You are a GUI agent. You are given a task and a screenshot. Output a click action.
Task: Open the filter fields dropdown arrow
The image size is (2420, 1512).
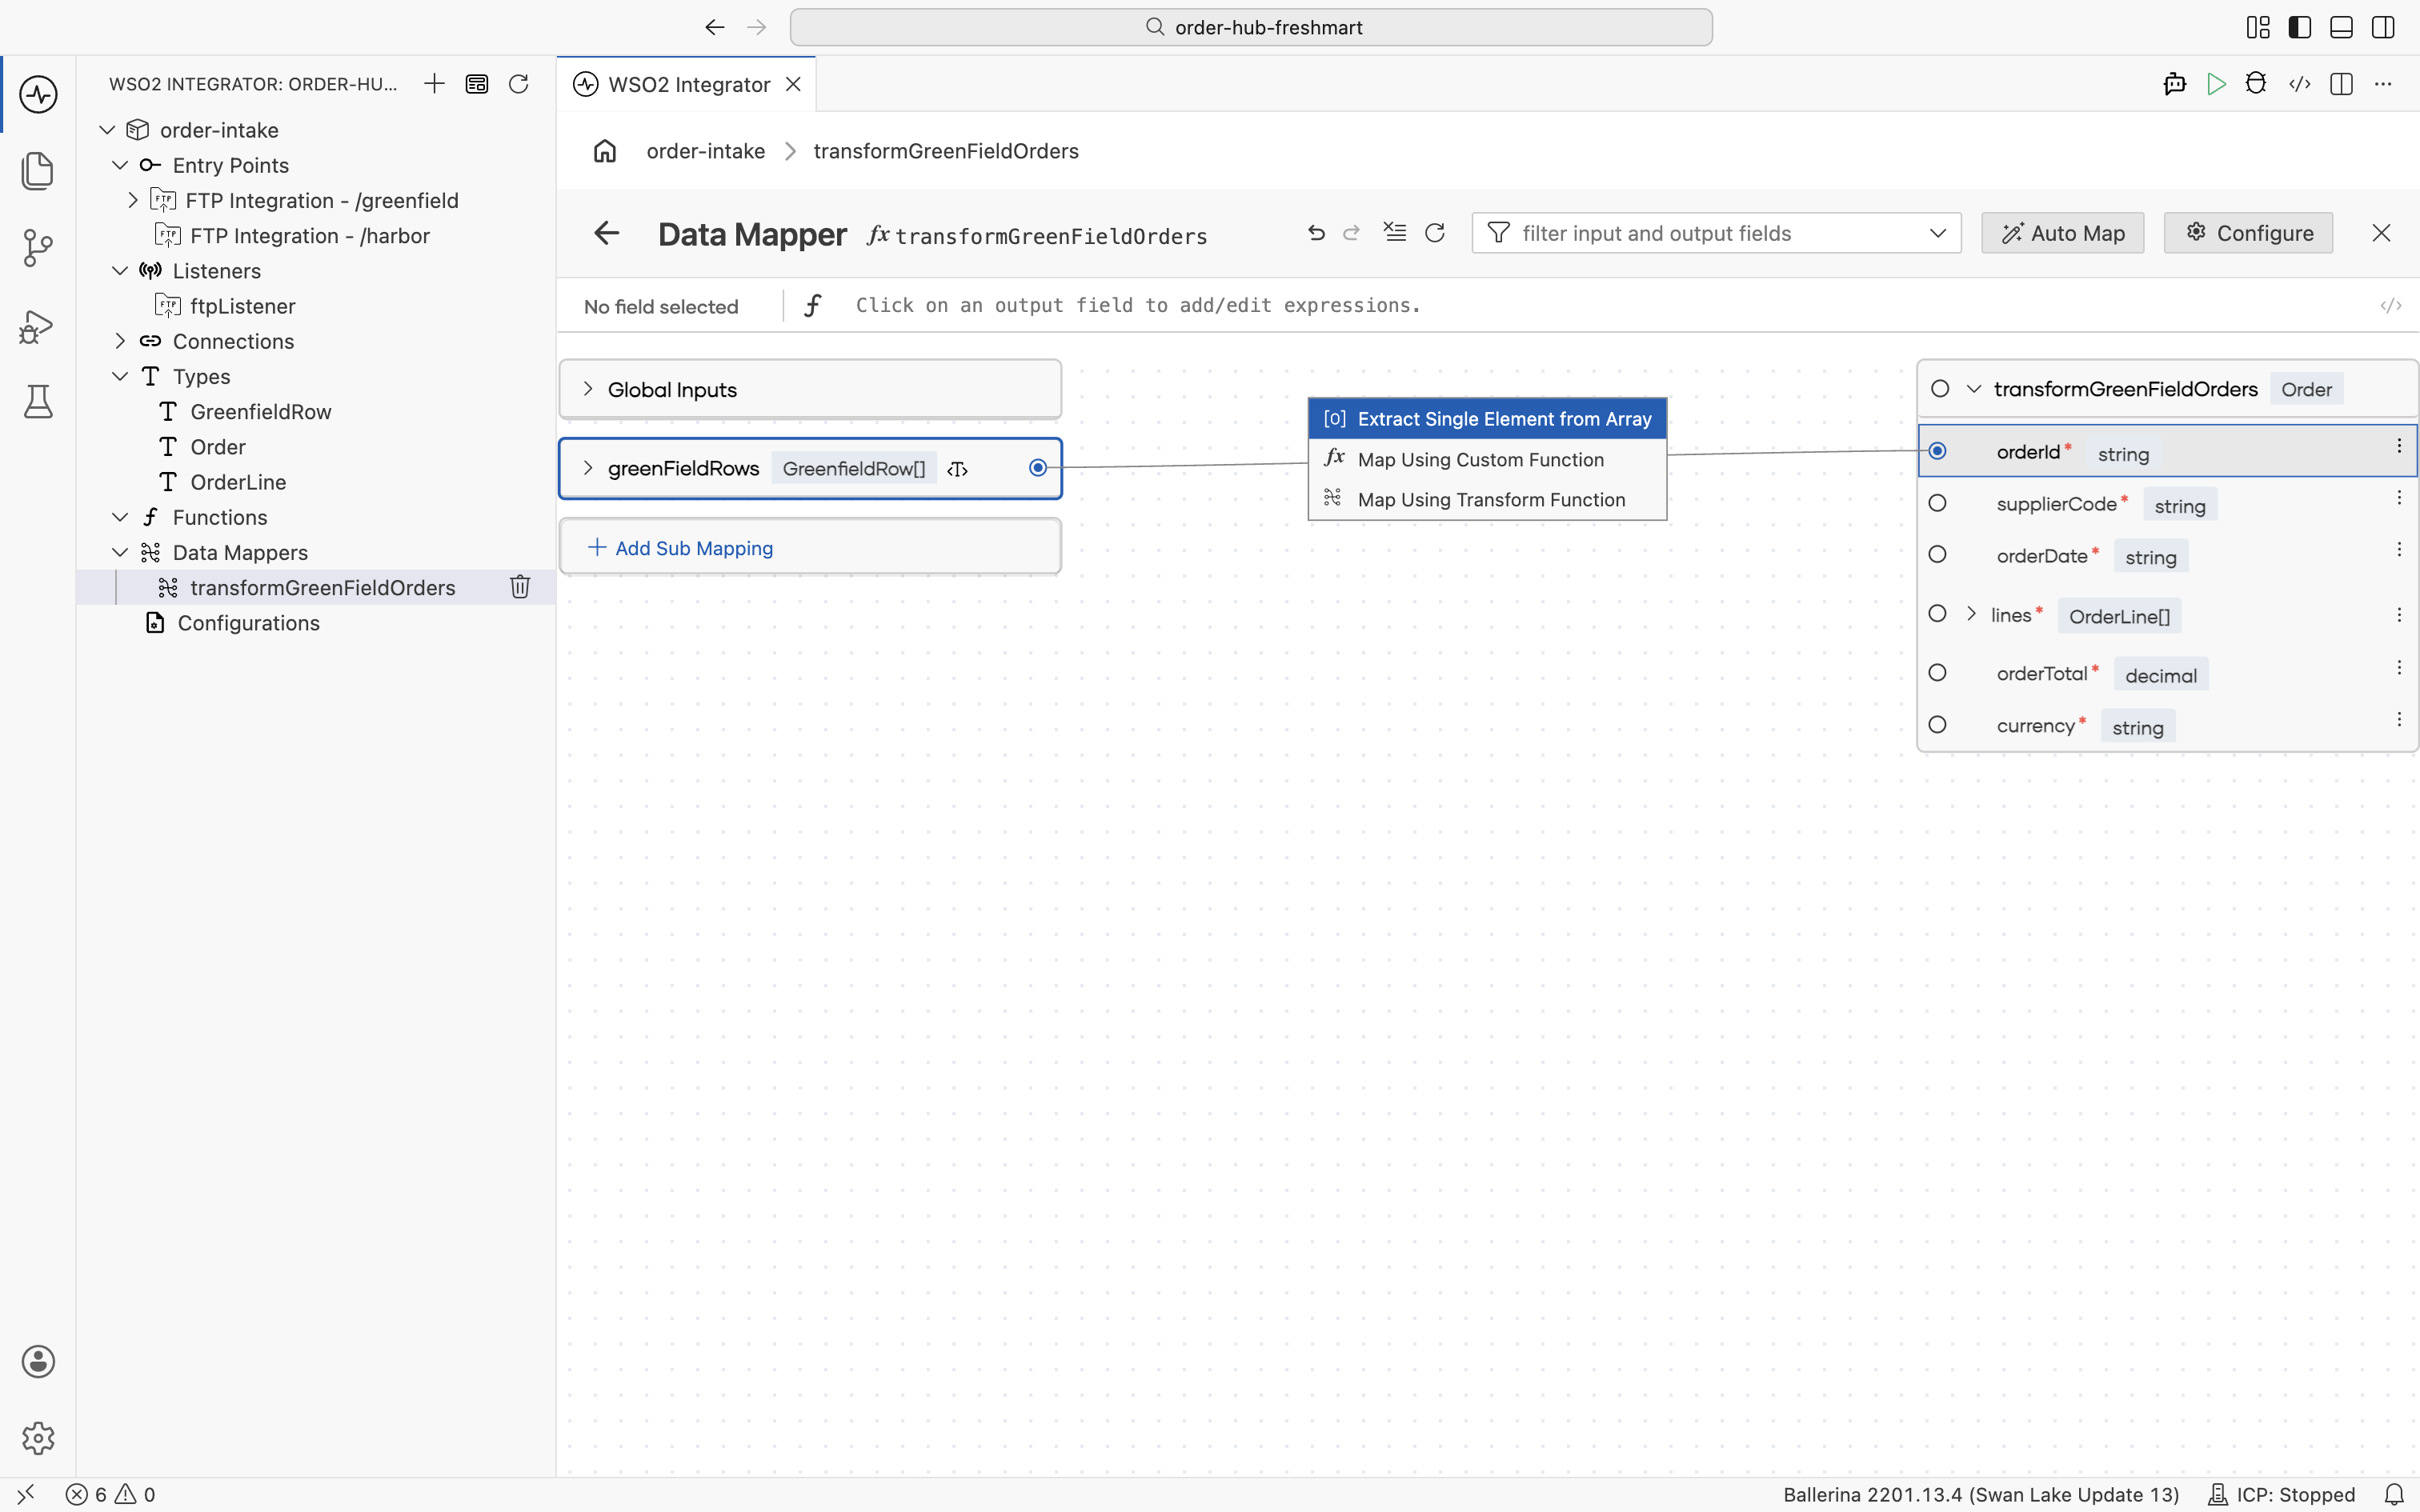click(x=1938, y=233)
